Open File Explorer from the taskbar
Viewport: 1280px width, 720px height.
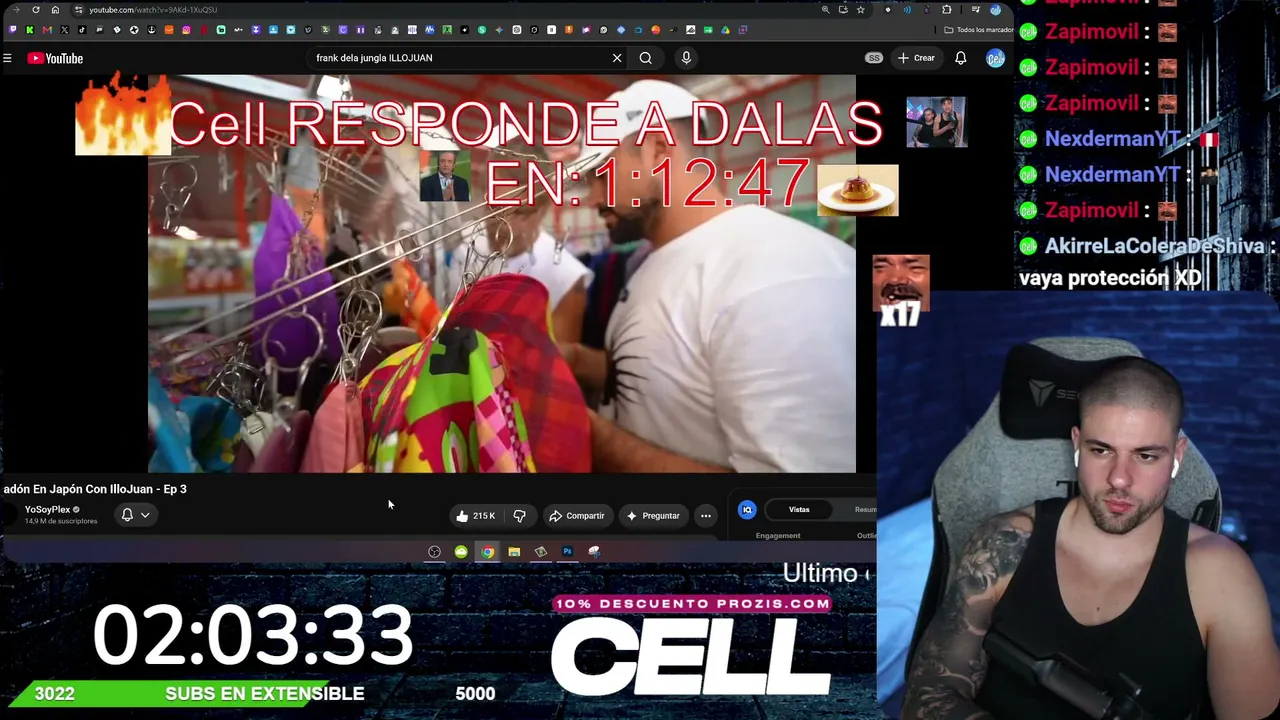point(514,552)
